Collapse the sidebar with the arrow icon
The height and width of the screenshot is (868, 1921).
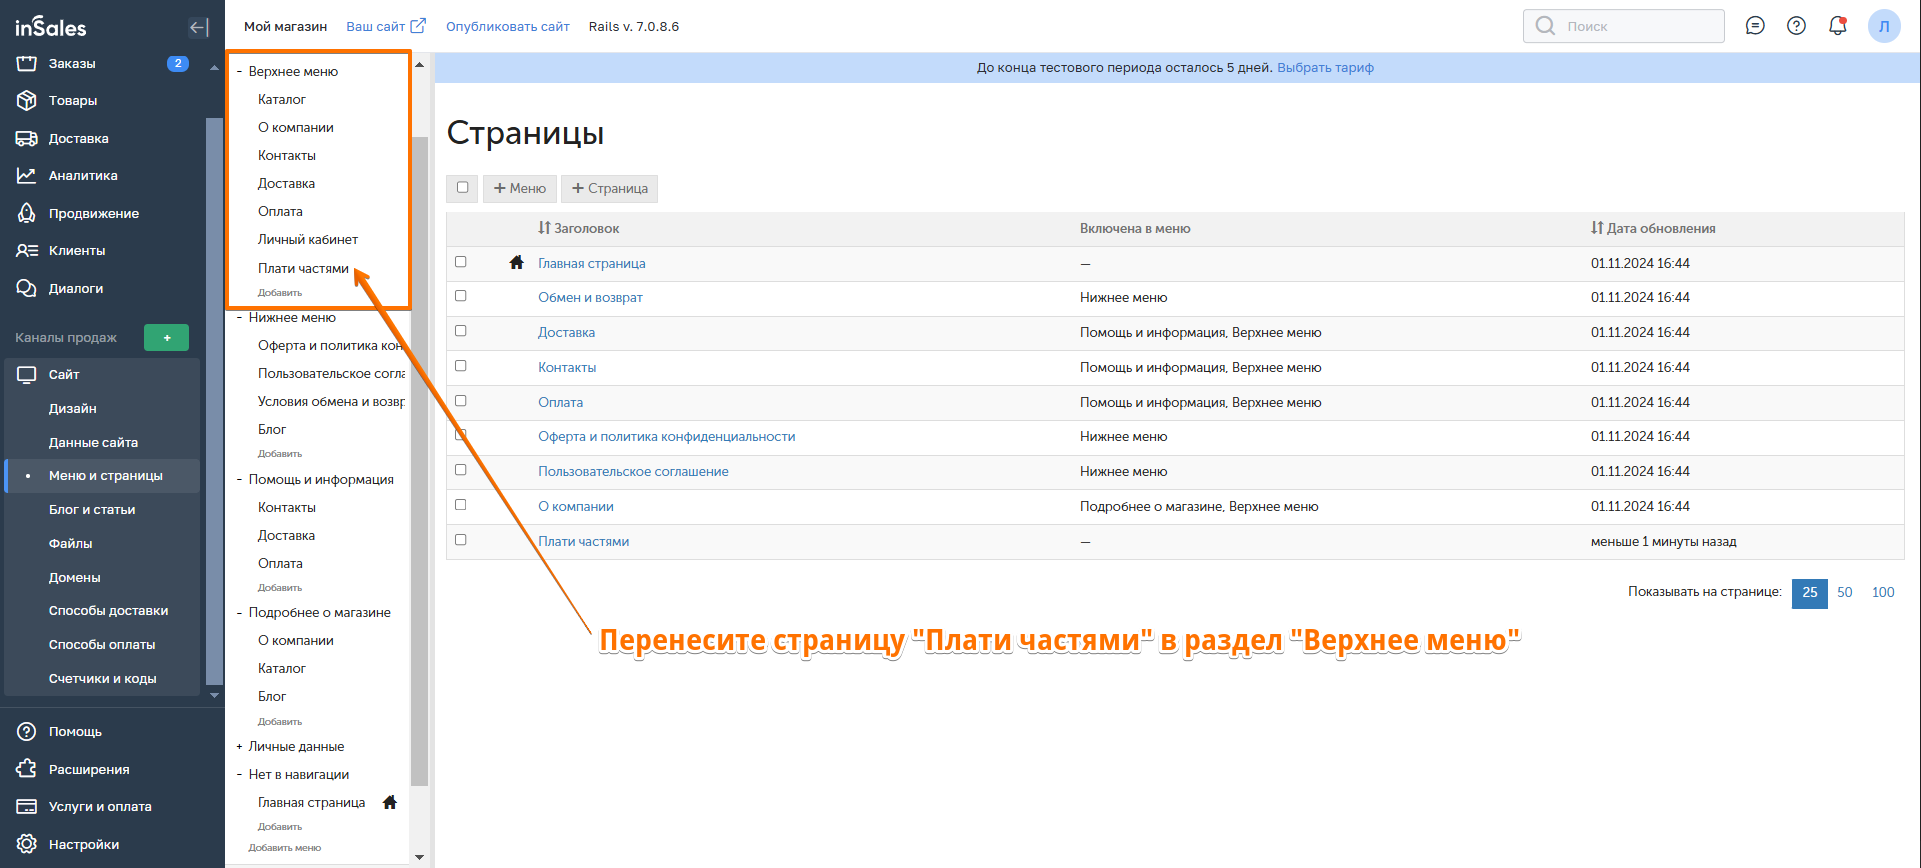pos(198,27)
